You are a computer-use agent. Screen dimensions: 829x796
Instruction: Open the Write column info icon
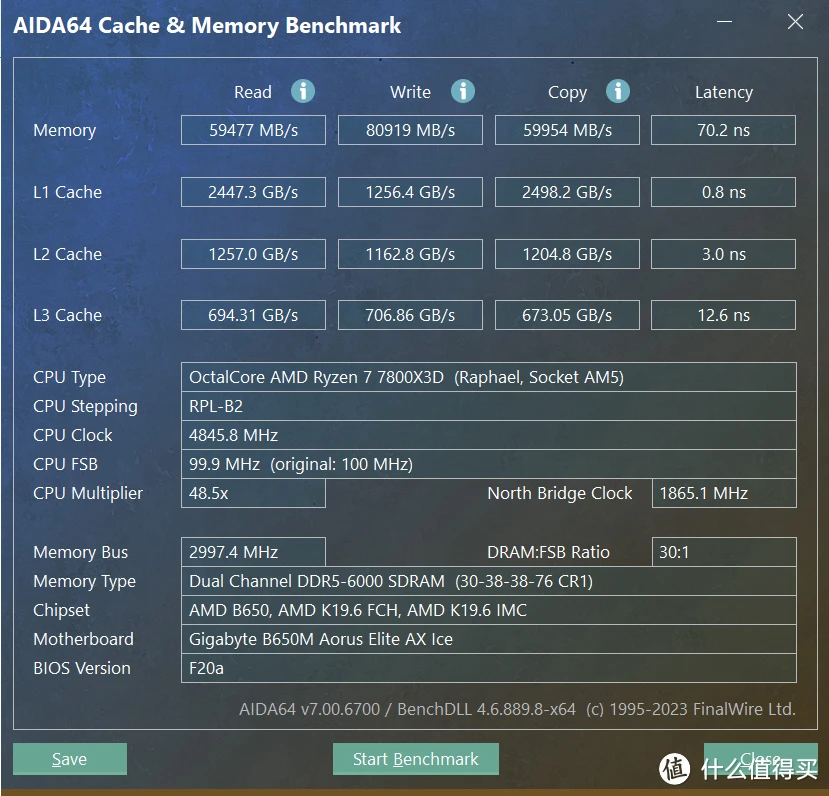(x=462, y=92)
